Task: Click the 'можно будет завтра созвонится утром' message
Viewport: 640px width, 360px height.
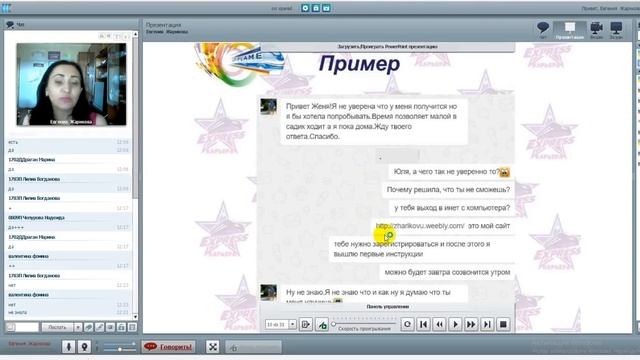Action: (x=447, y=272)
